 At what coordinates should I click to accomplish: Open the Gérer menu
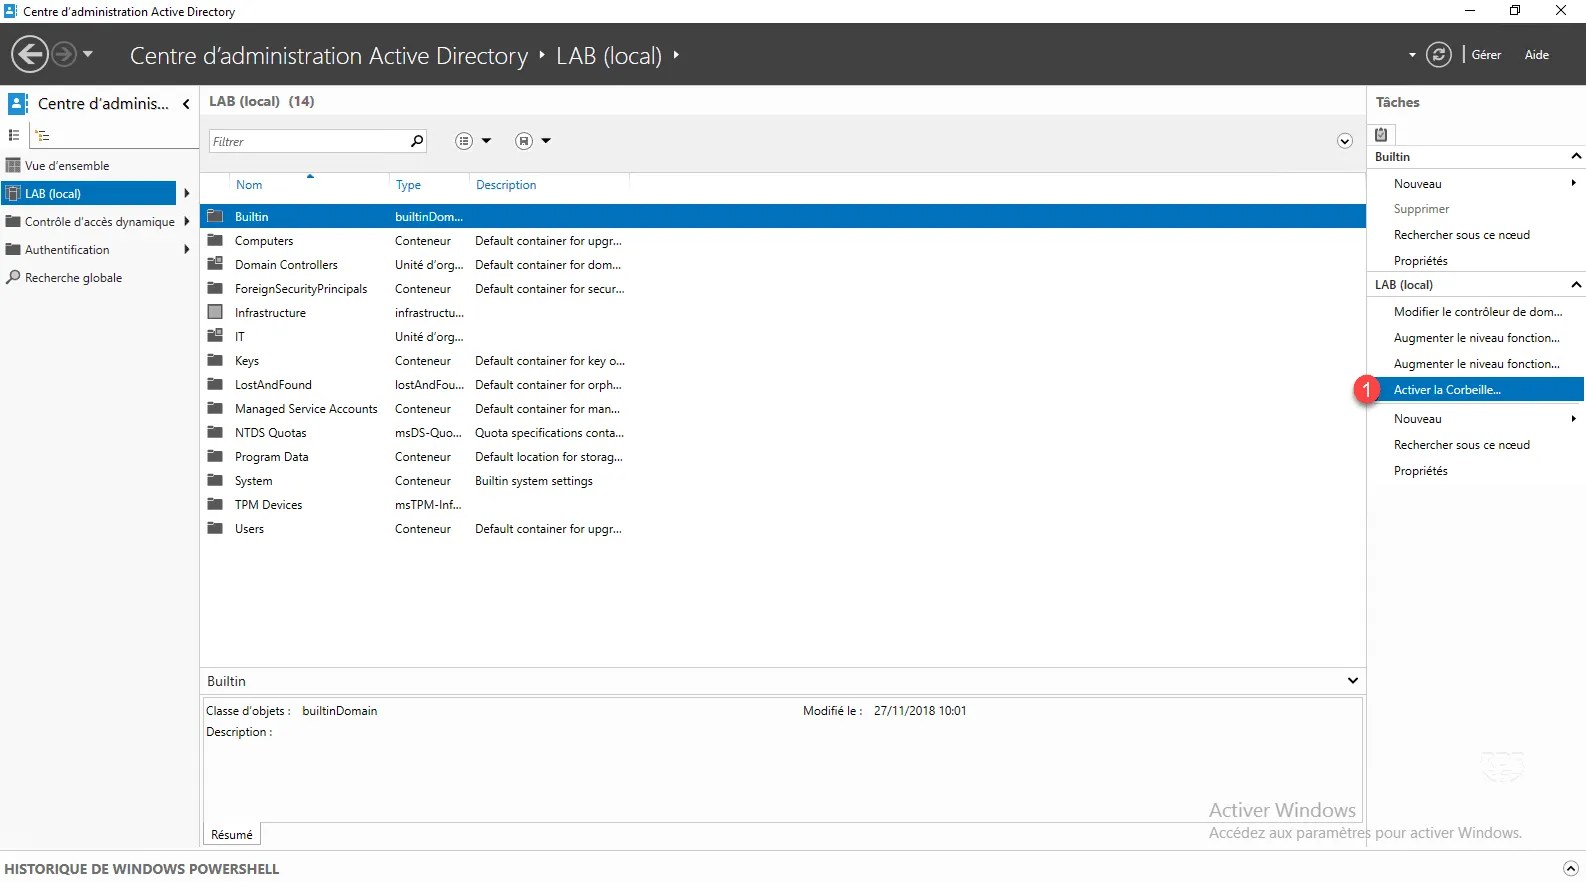coord(1486,55)
